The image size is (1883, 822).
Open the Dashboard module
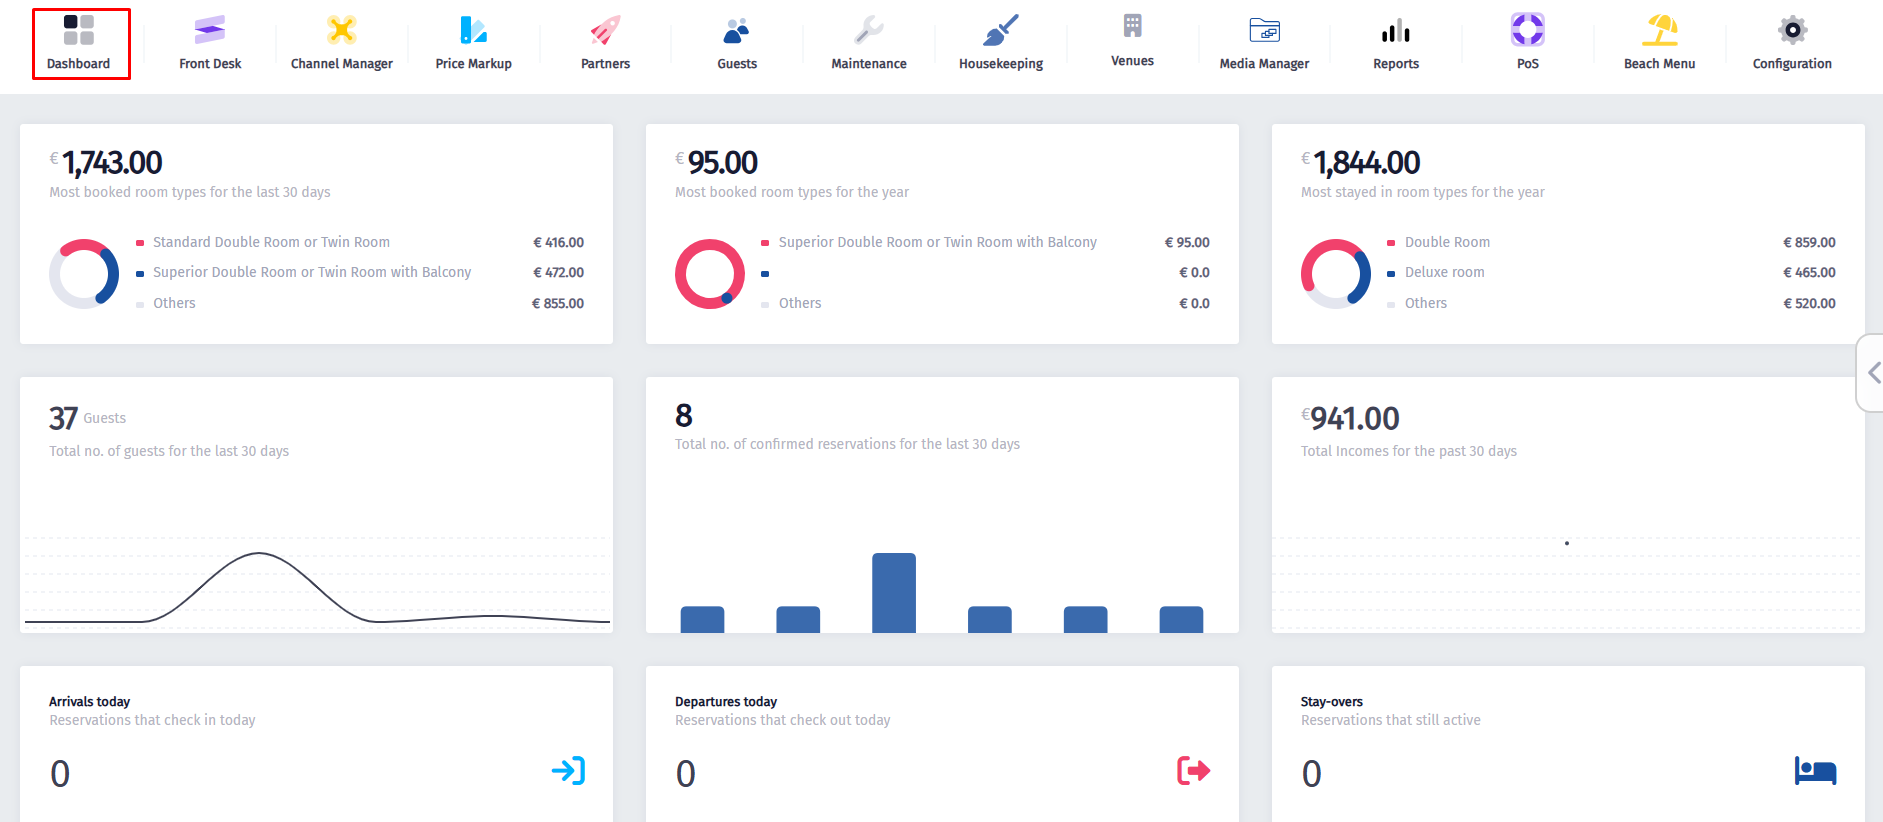79,43
